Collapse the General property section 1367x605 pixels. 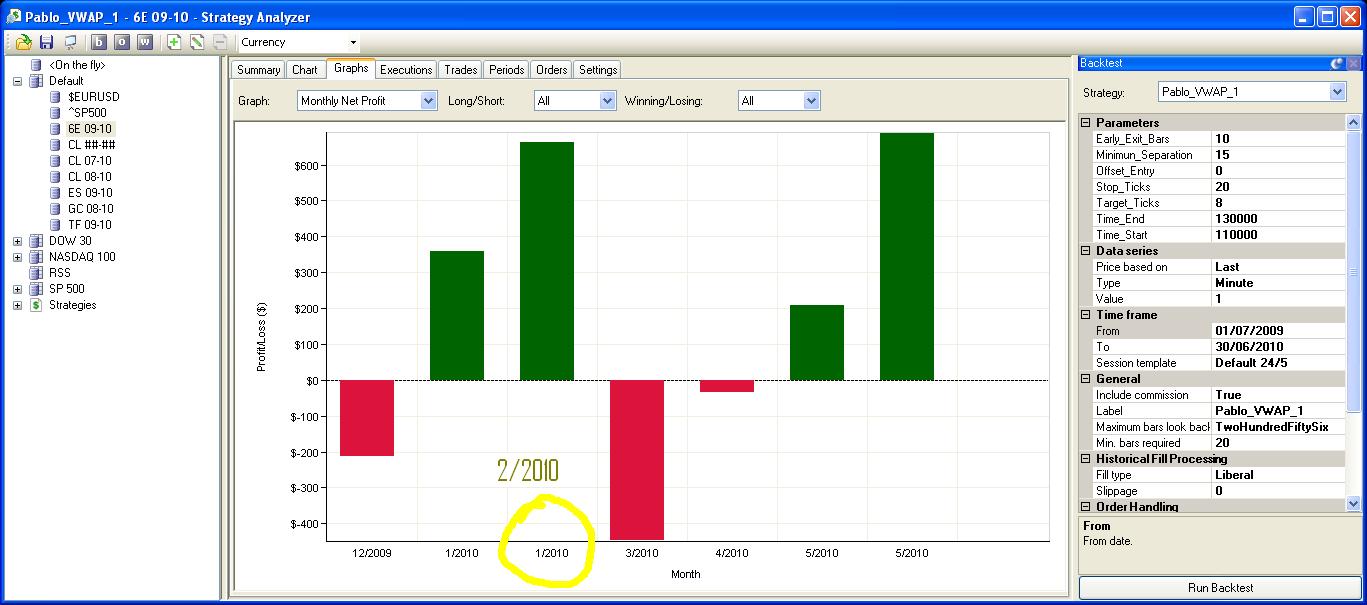coord(1086,379)
